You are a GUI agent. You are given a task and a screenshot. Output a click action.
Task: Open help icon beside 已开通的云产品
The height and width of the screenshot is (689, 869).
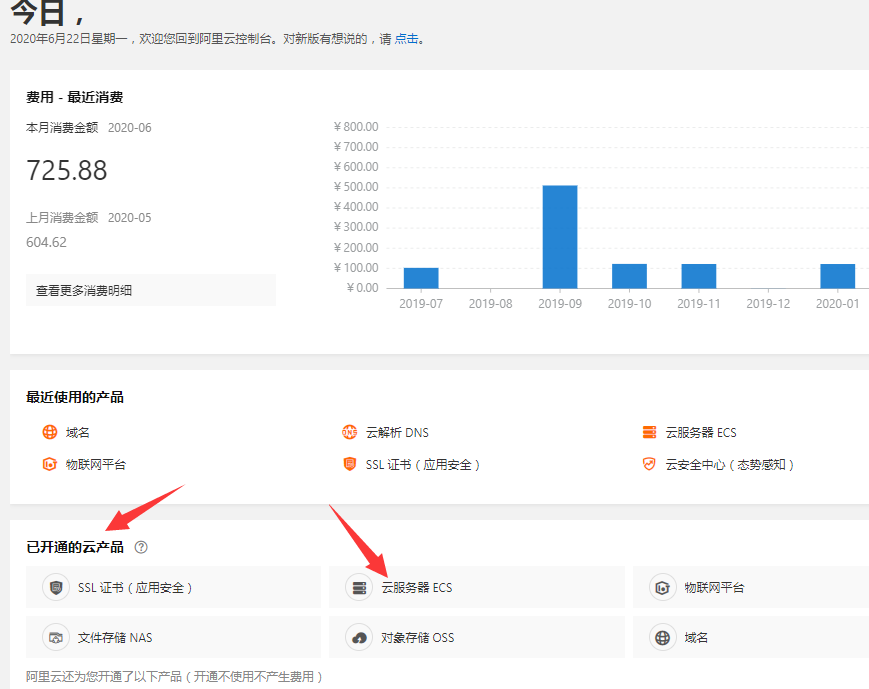141,547
